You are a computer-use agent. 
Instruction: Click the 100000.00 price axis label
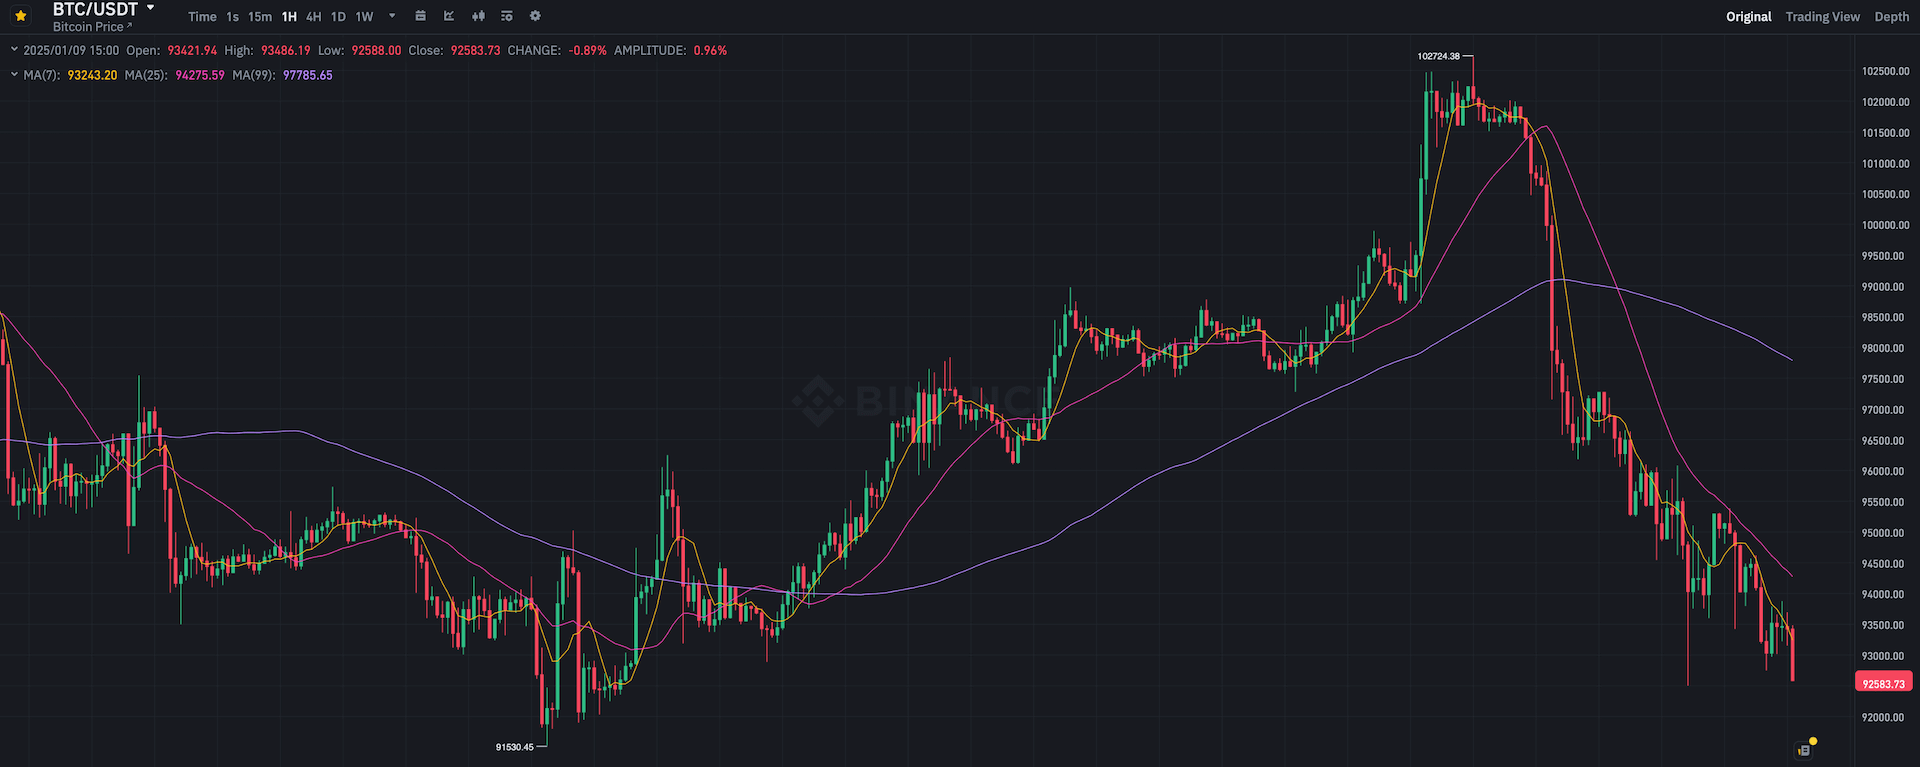1885,225
